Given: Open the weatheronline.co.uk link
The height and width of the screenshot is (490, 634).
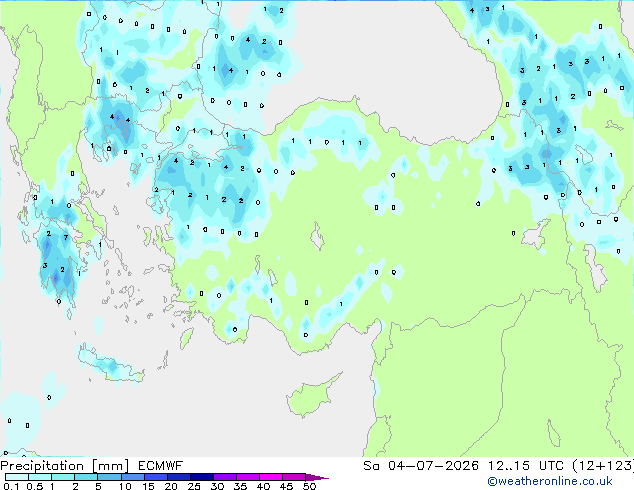Looking at the screenshot, I should [x=550, y=481].
